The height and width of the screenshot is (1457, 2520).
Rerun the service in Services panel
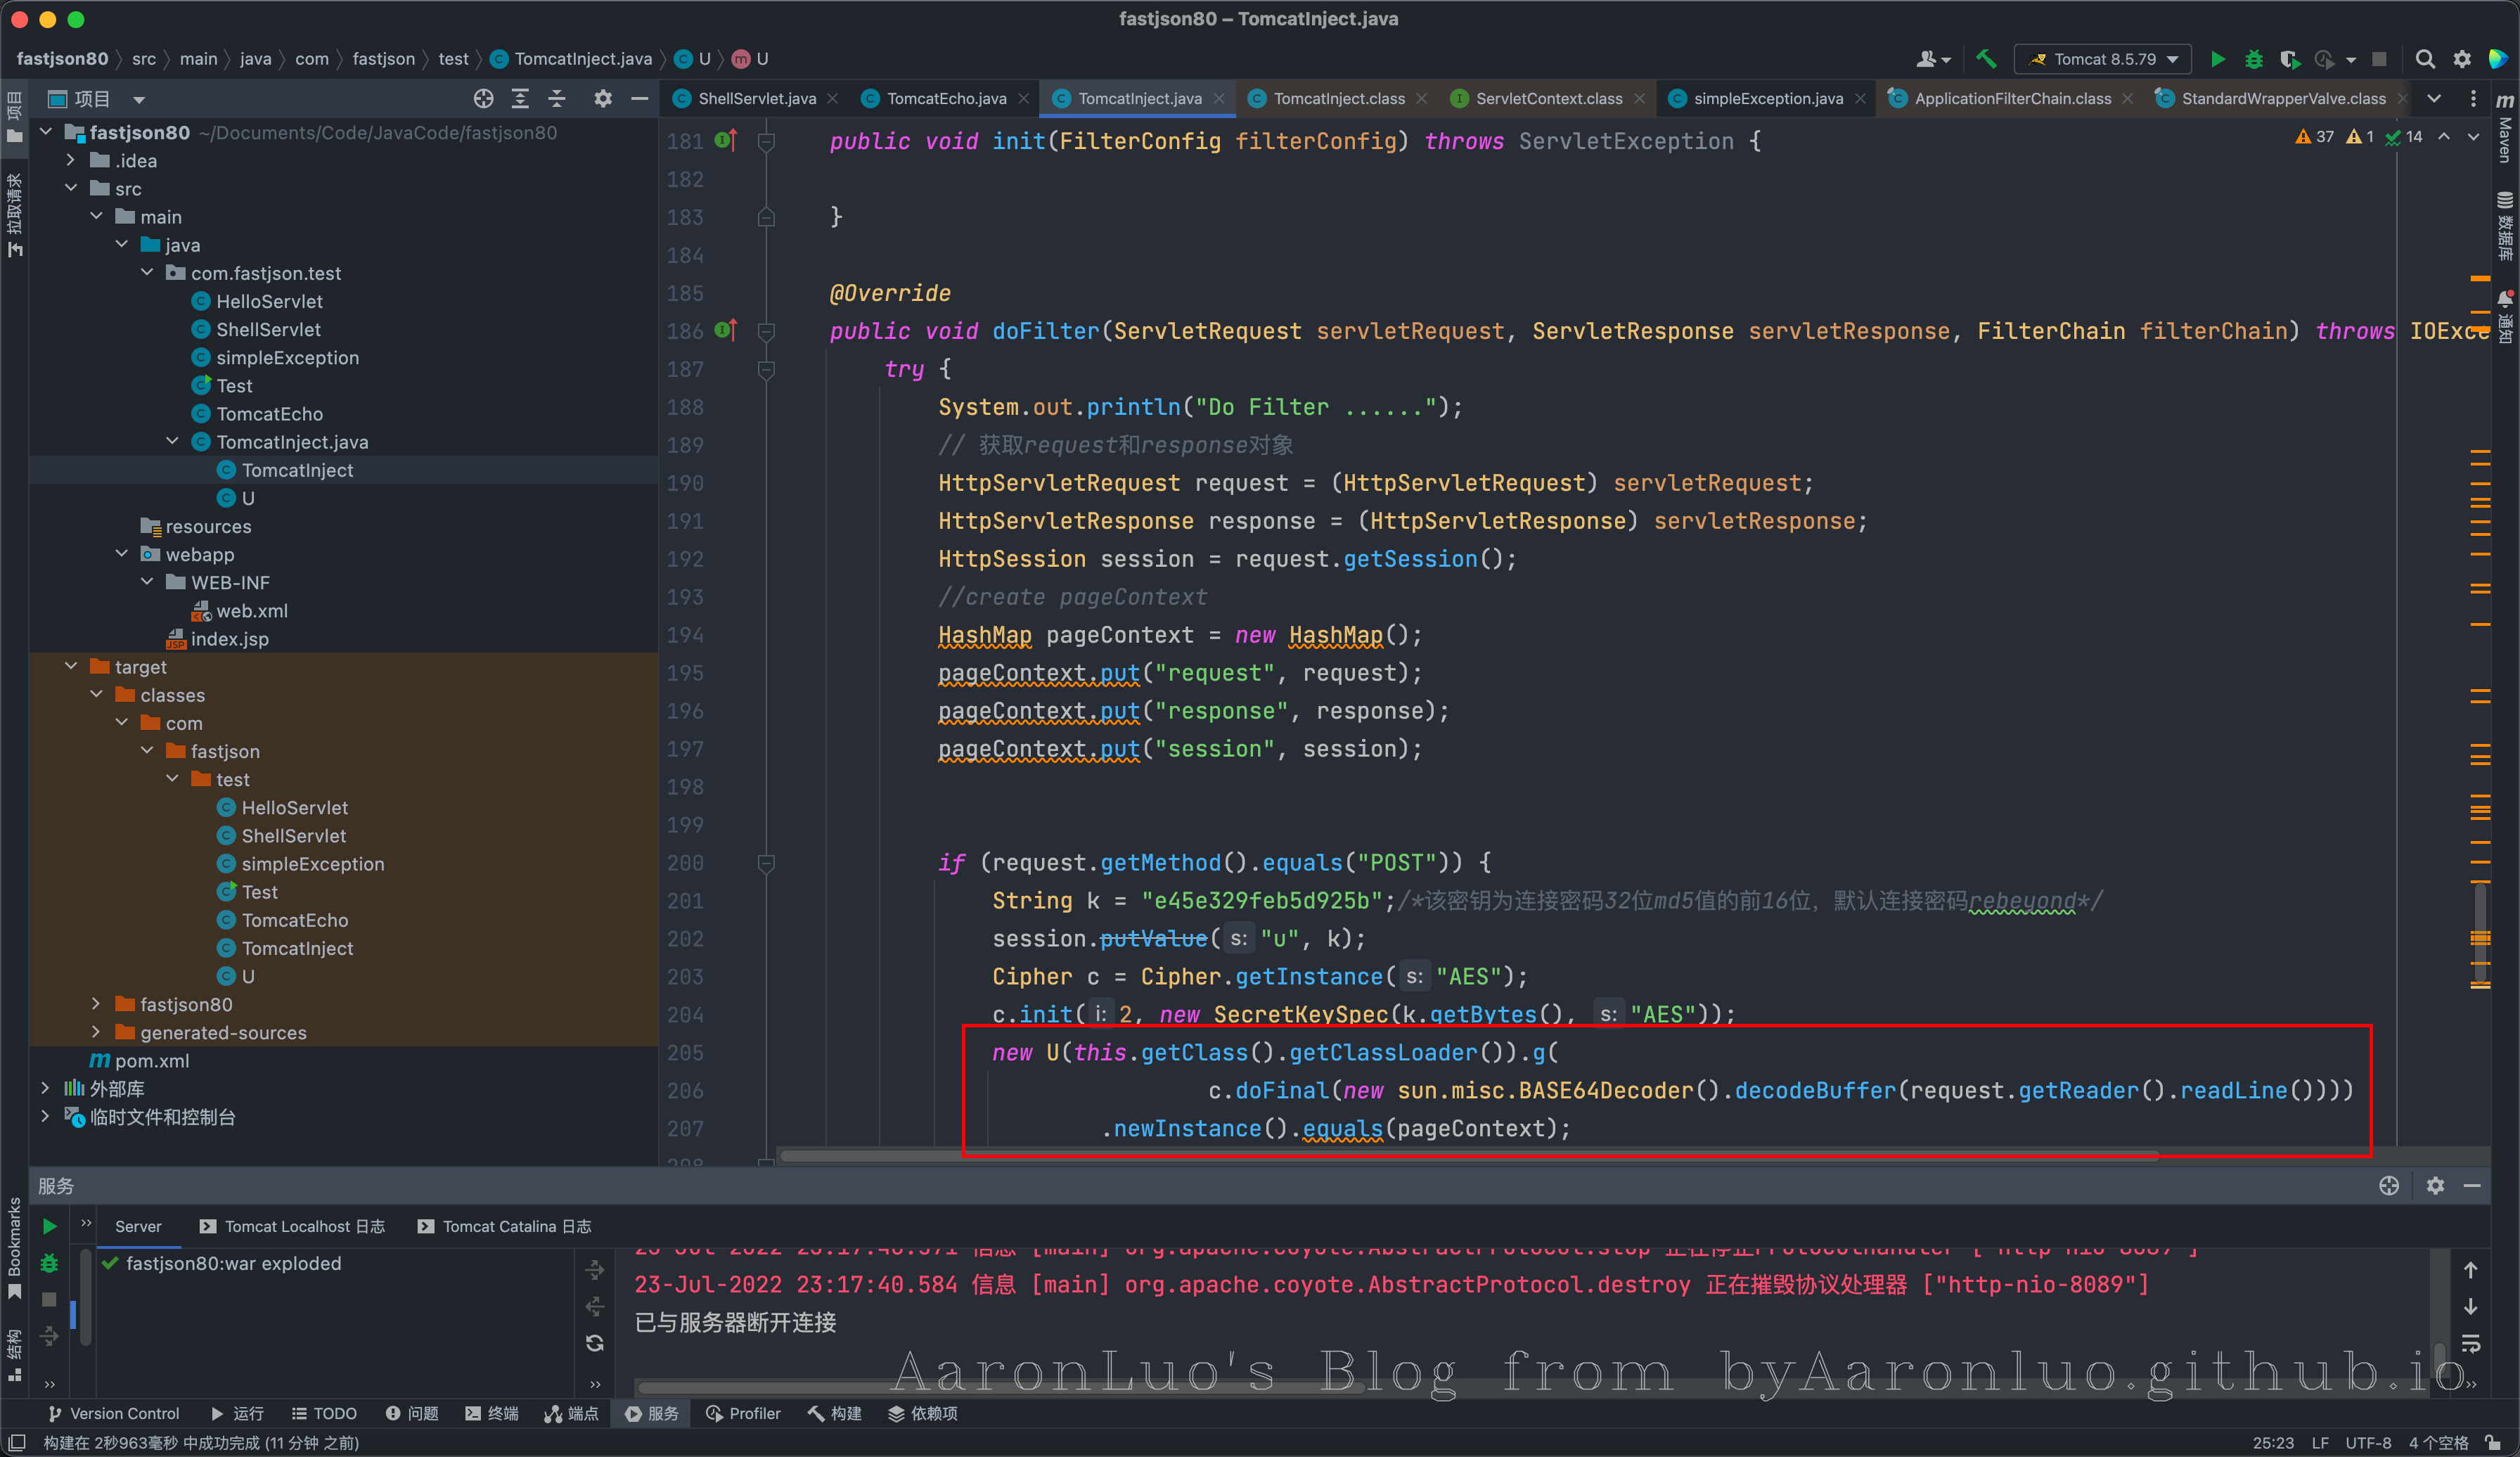[x=49, y=1226]
